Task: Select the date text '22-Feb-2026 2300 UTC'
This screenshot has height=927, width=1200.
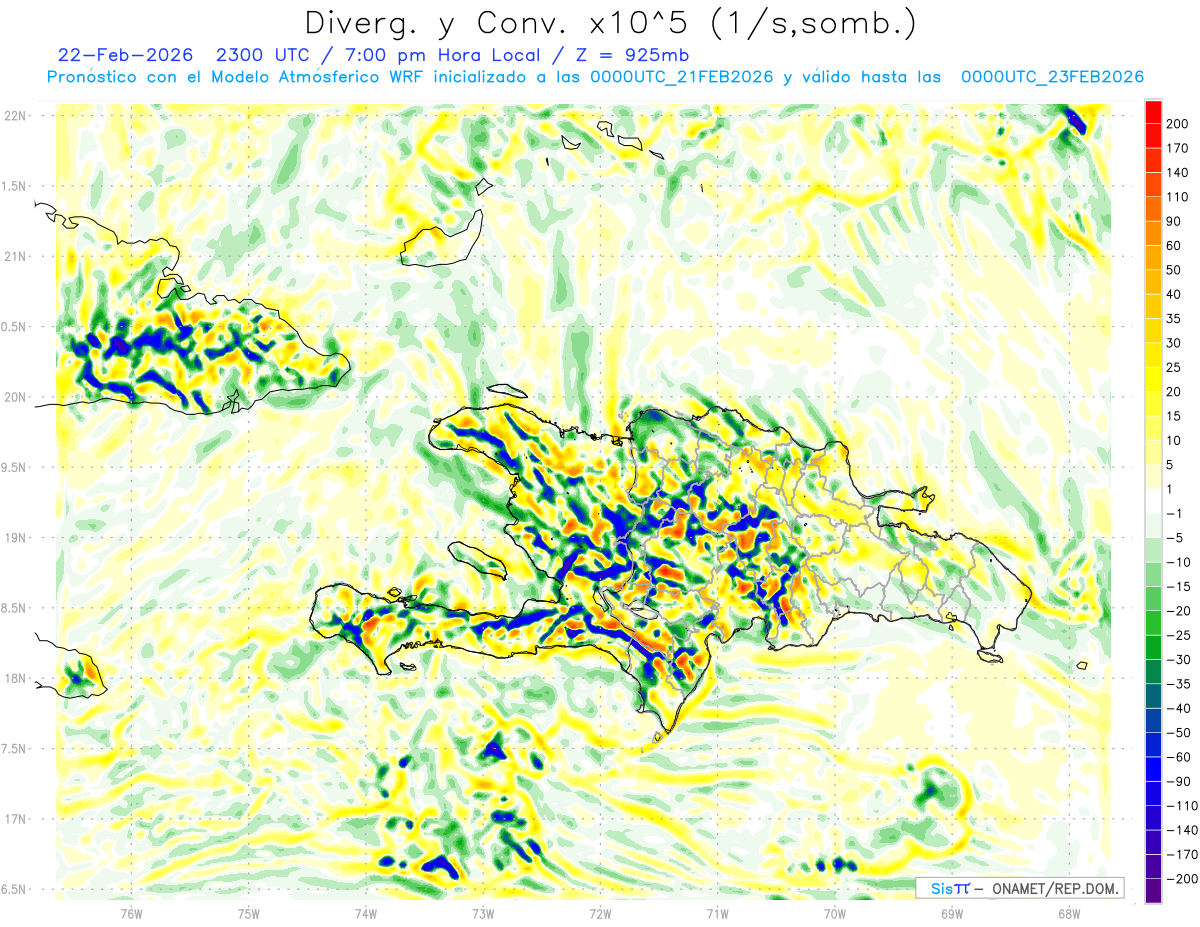Action: coord(185,55)
